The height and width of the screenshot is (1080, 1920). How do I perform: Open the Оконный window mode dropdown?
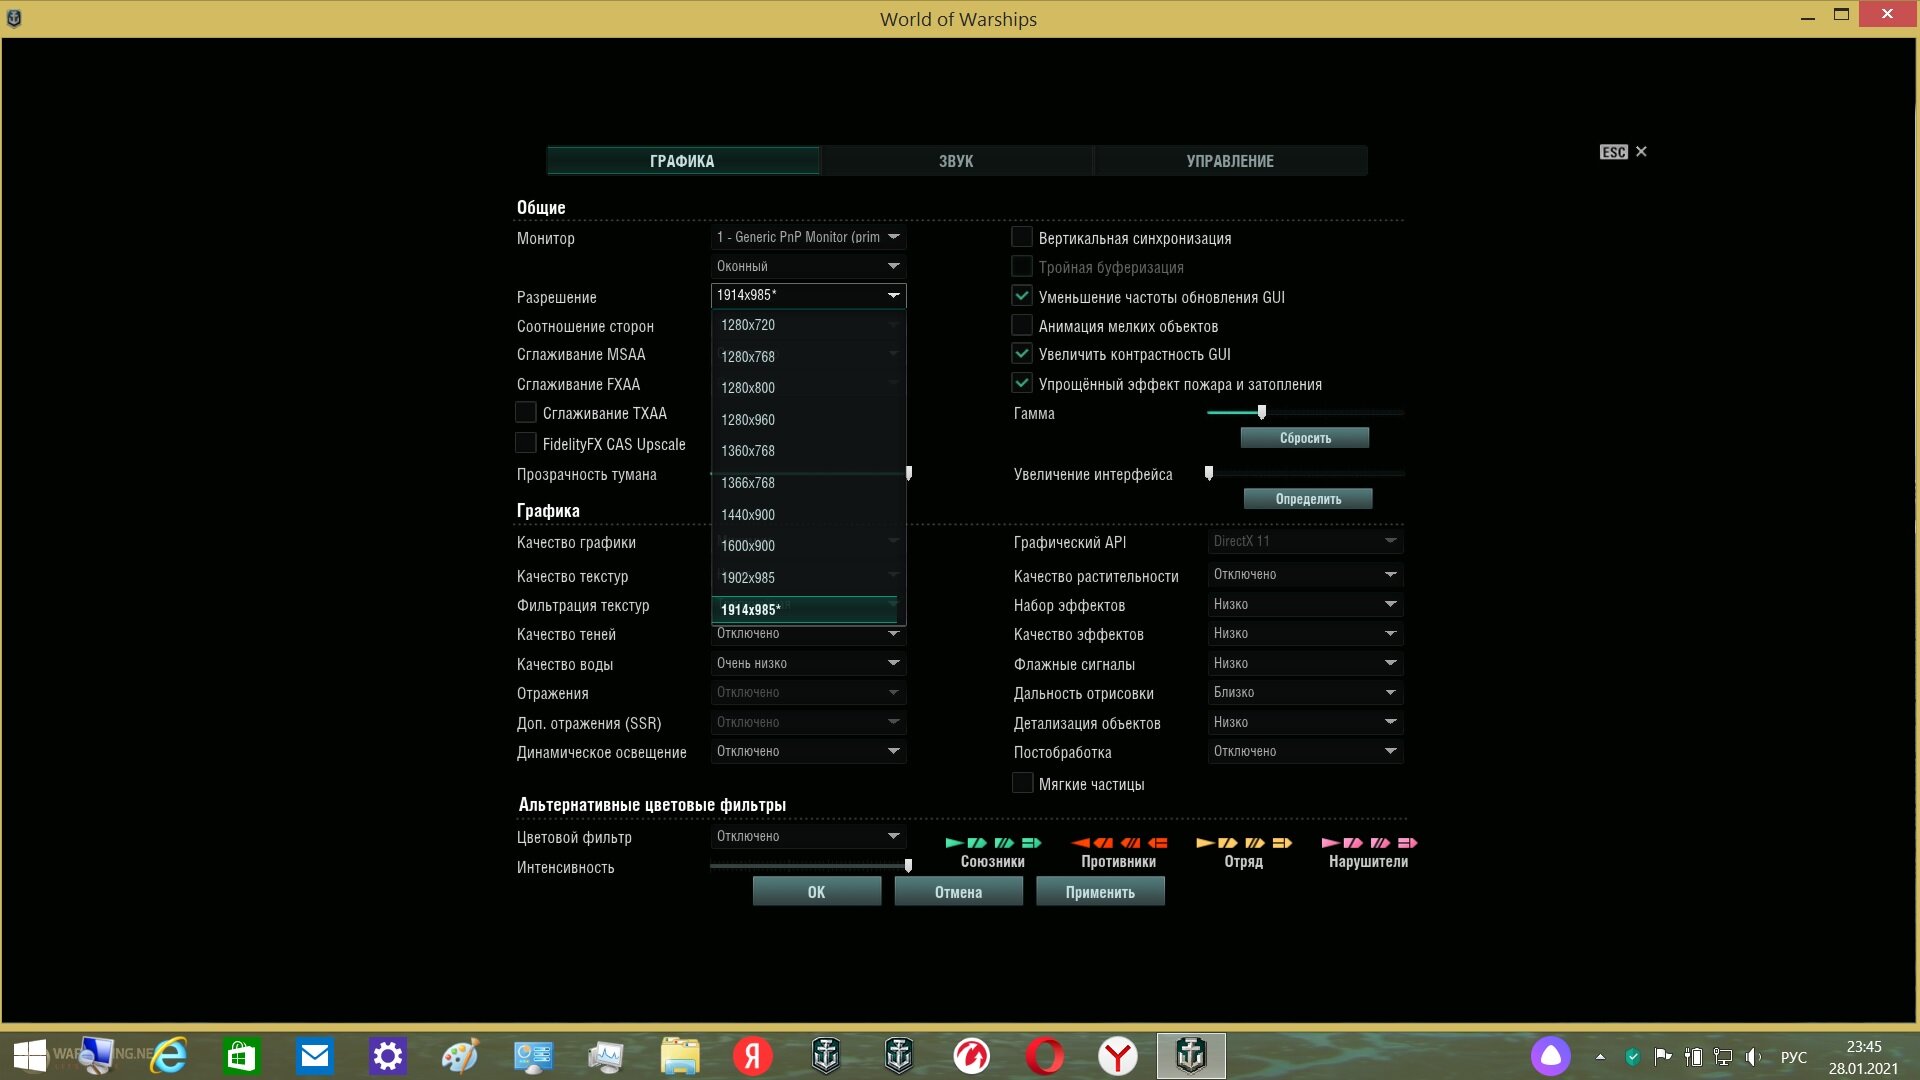click(808, 266)
